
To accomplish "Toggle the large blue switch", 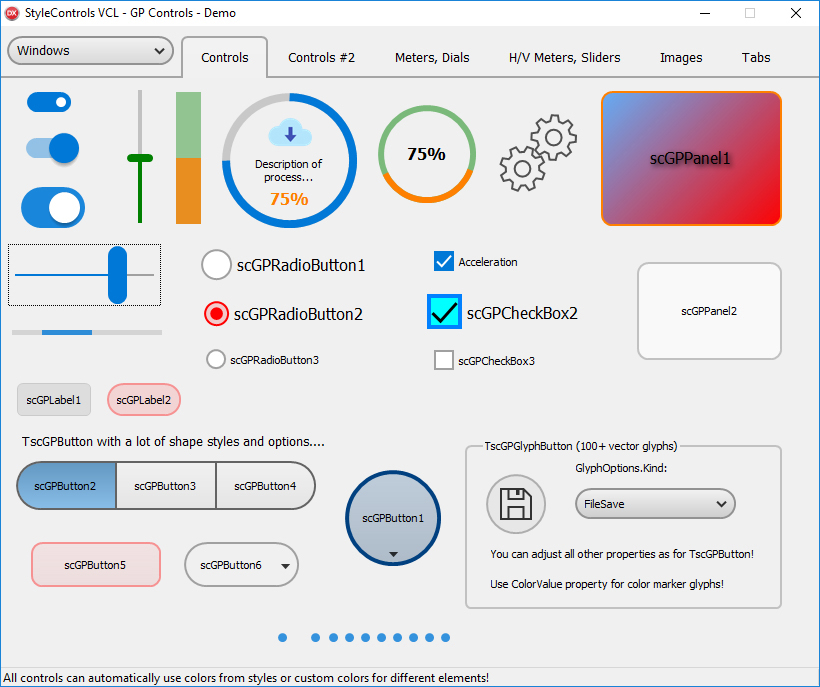I will (x=53, y=208).
